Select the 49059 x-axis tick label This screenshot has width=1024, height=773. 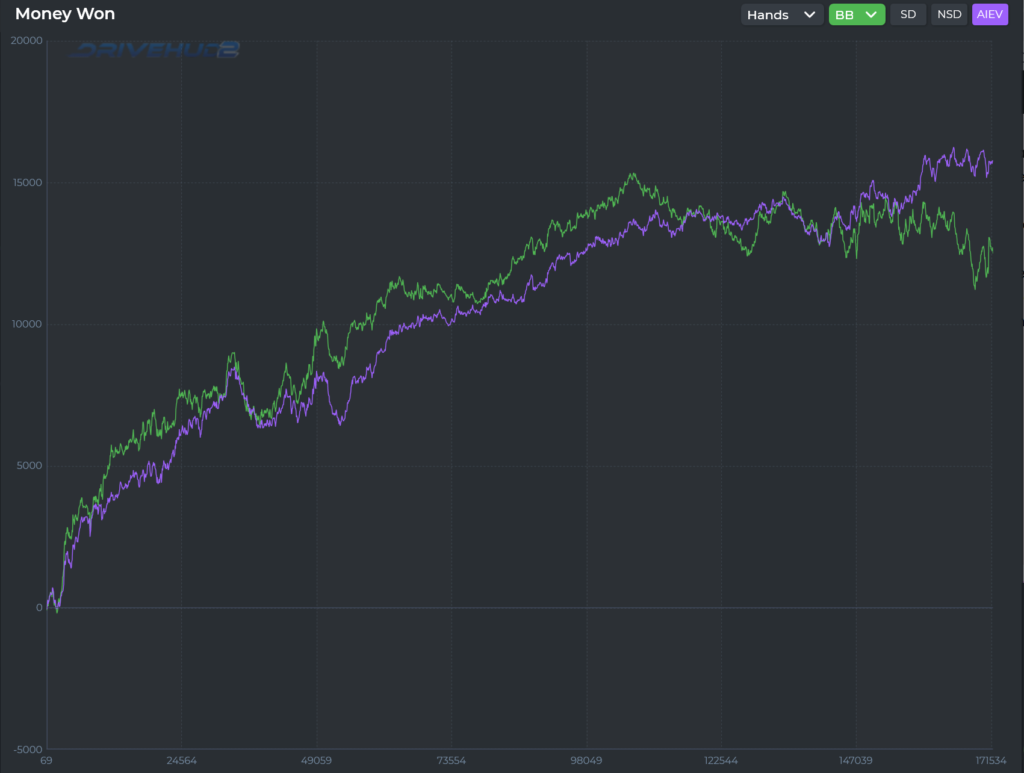(316, 761)
